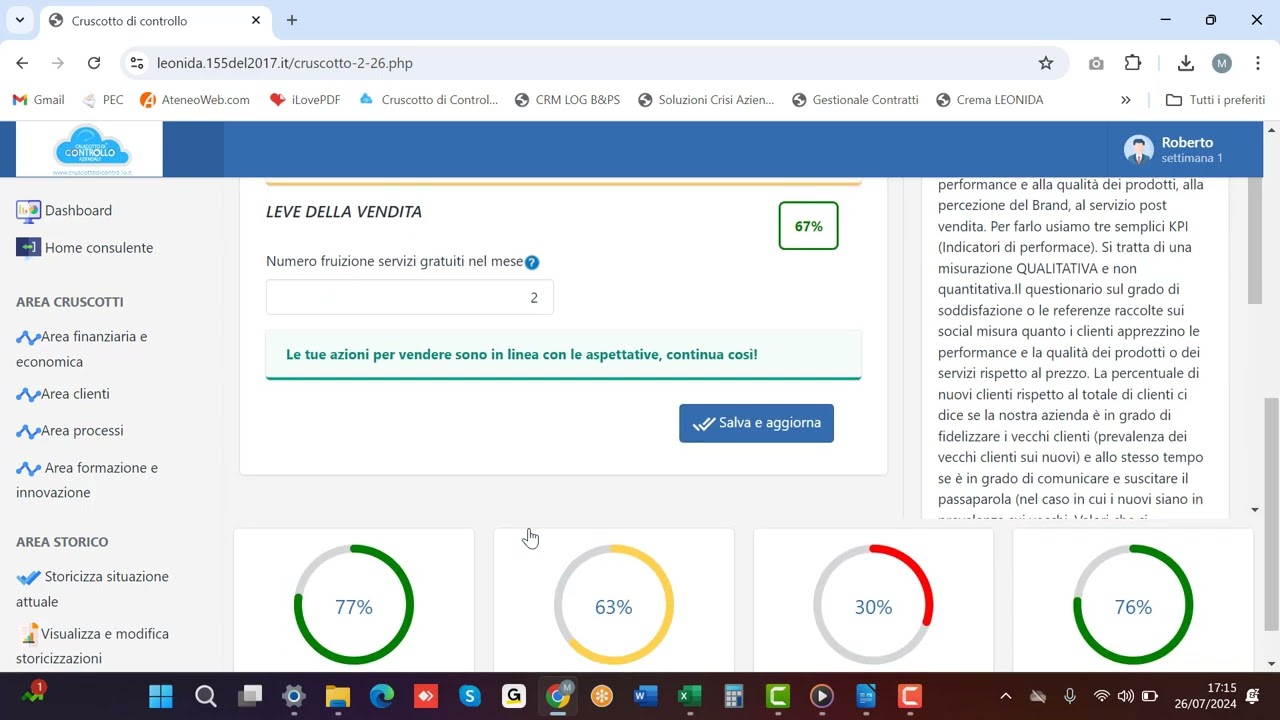Open the browser extensions puzzle icon
Image resolution: width=1280 pixels, height=720 pixels.
click(x=1133, y=63)
